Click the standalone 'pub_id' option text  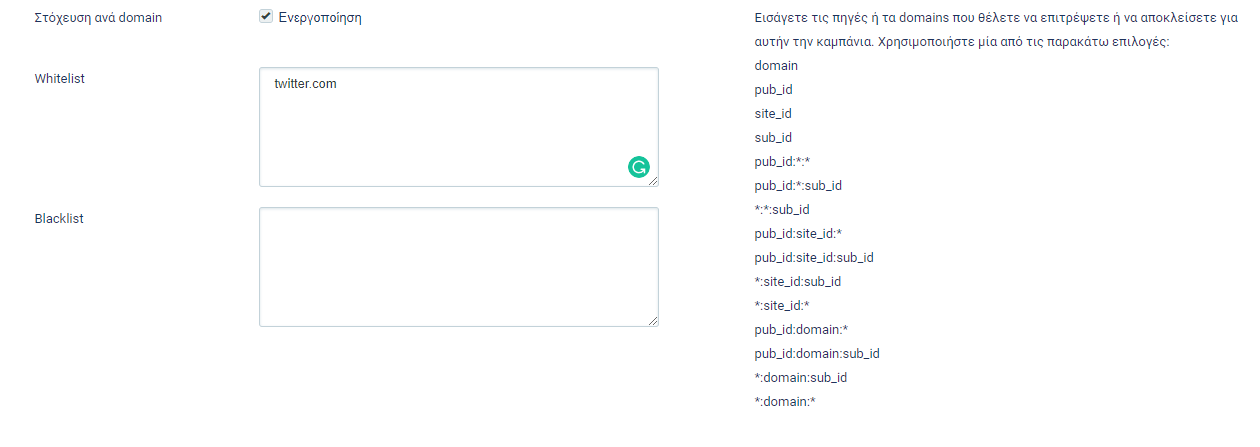774,89
